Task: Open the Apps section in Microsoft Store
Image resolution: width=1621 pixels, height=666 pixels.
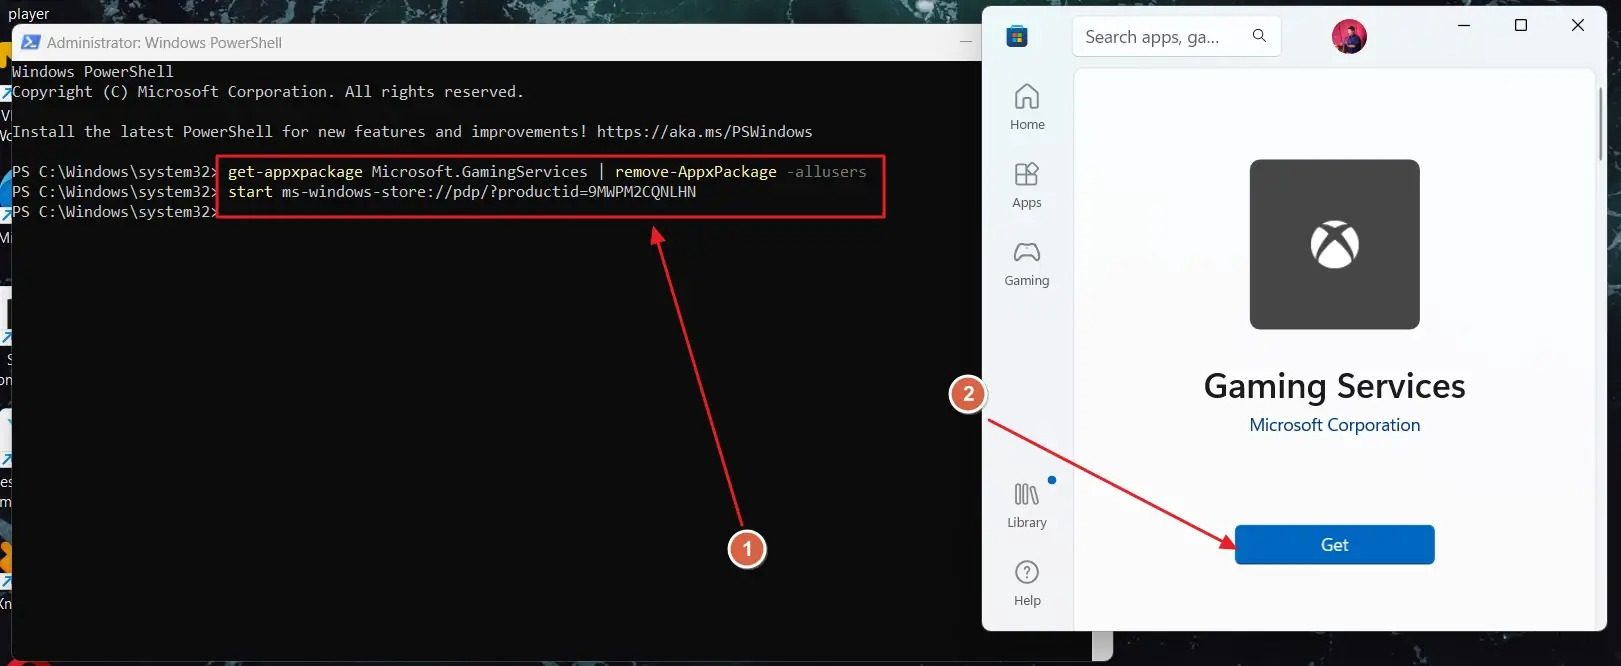Action: pyautogui.click(x=1027, y=185)
